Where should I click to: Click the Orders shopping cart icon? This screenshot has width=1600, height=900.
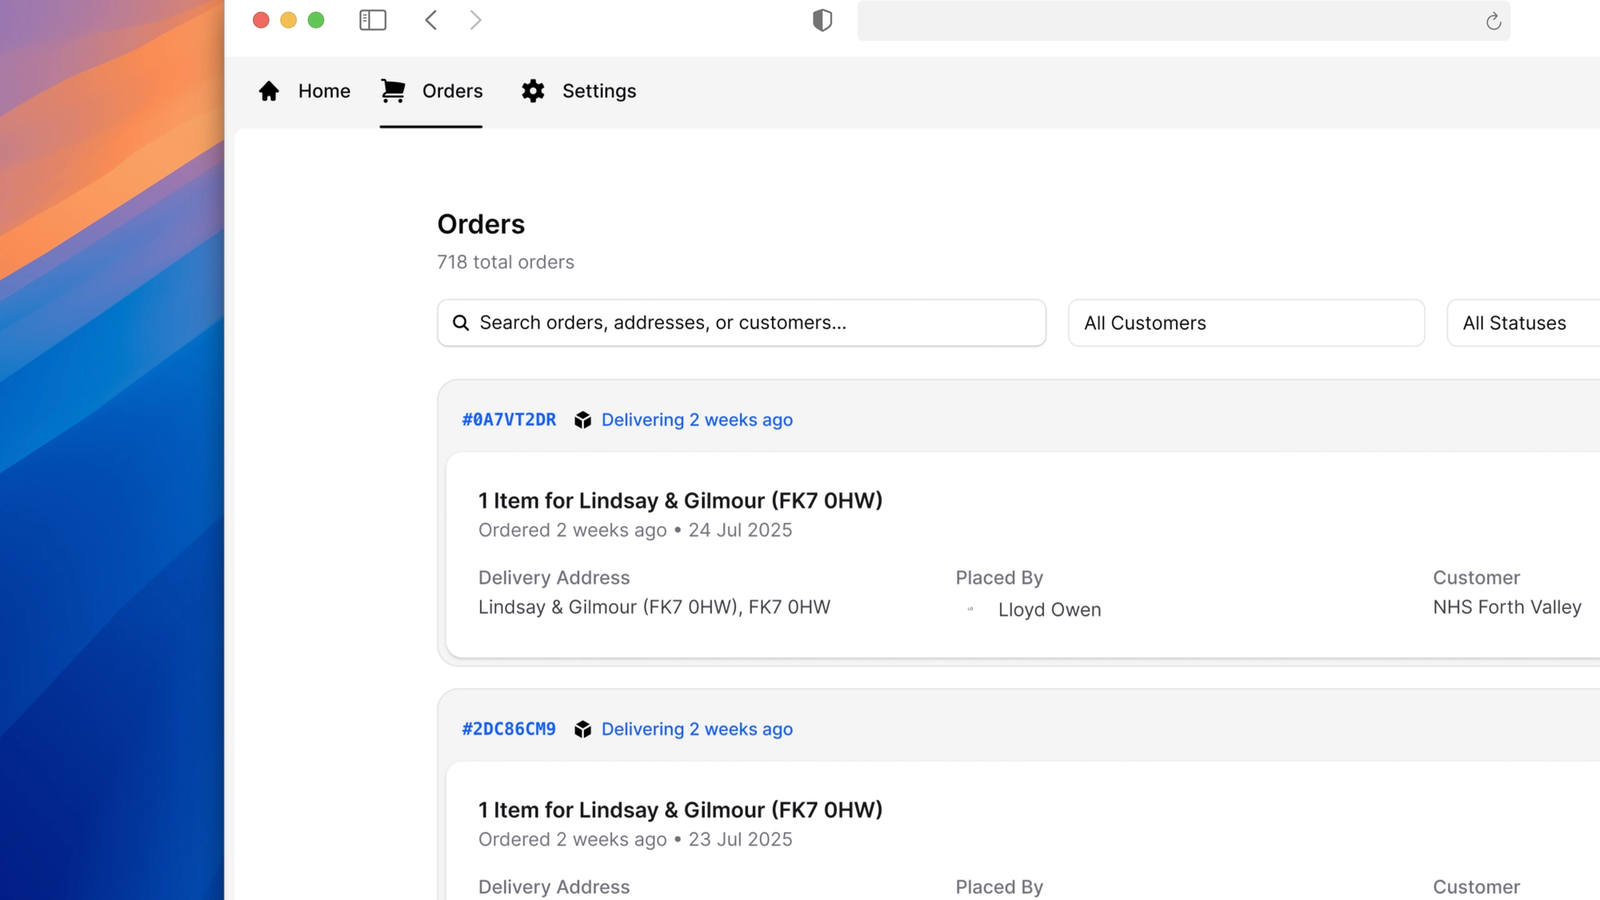[x=393, y=91]
